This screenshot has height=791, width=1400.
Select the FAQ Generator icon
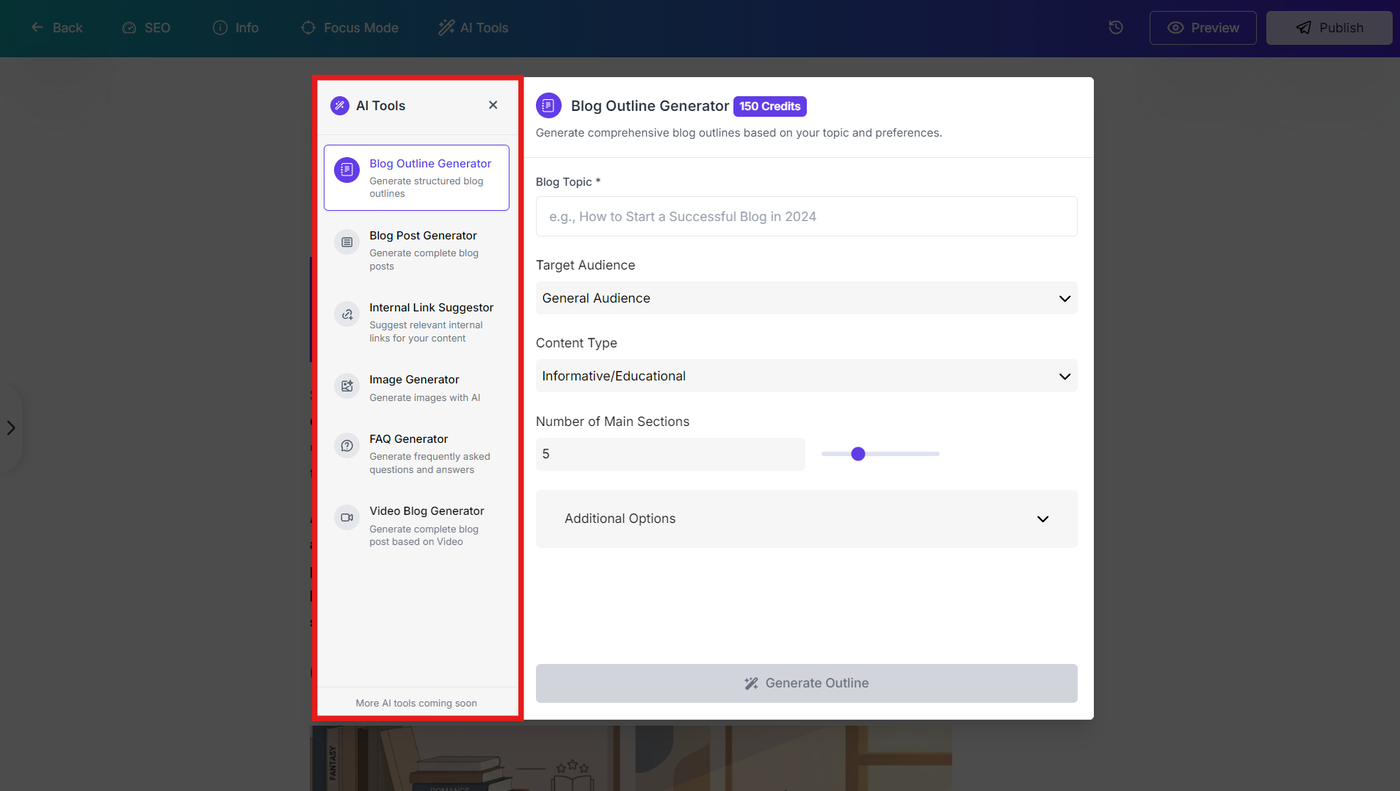(347, 446)
